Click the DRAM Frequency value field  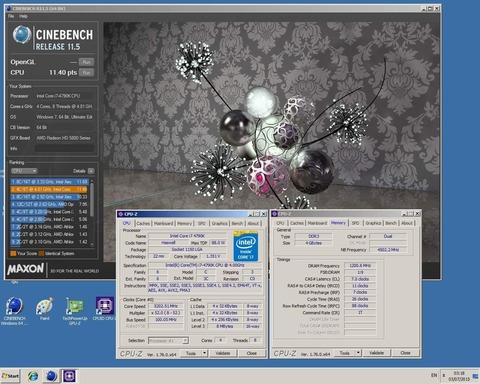(x=360, y=266)
